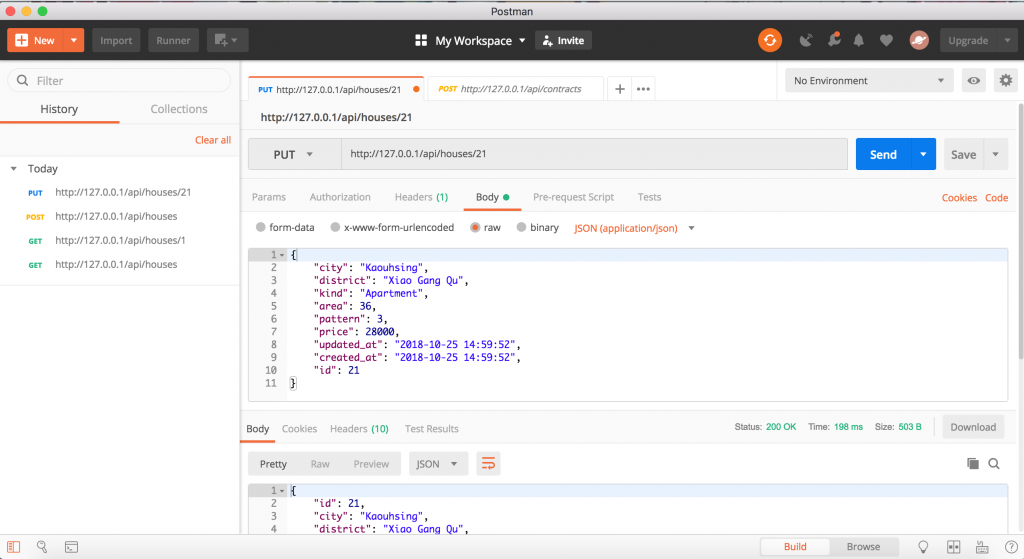Click the workspace grid icon
The width and height of the screenshot is (1024, 559).
pyautogui.click(x=421, y=40)
